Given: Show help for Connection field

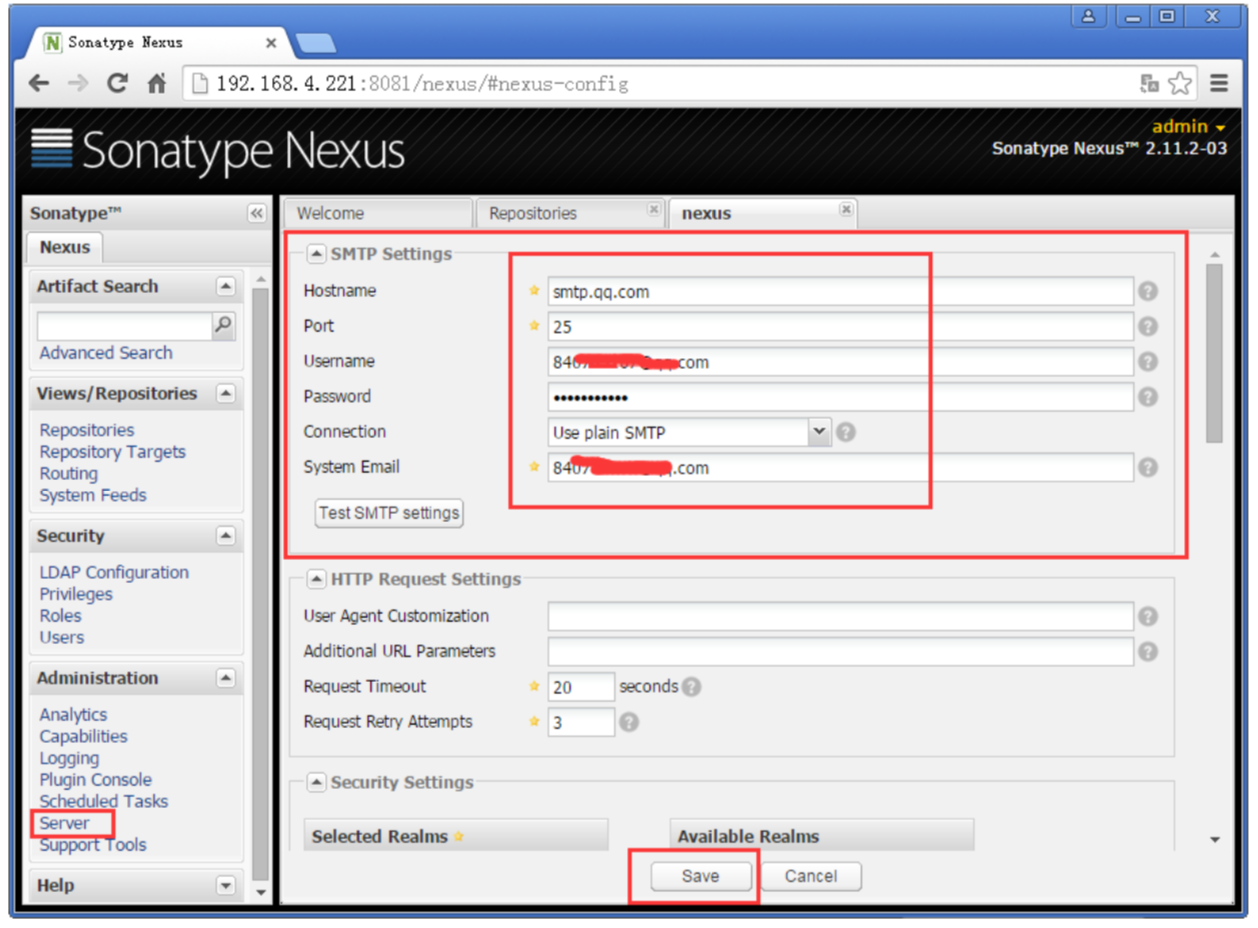Looking at the screenshot, I should (846, 432).
